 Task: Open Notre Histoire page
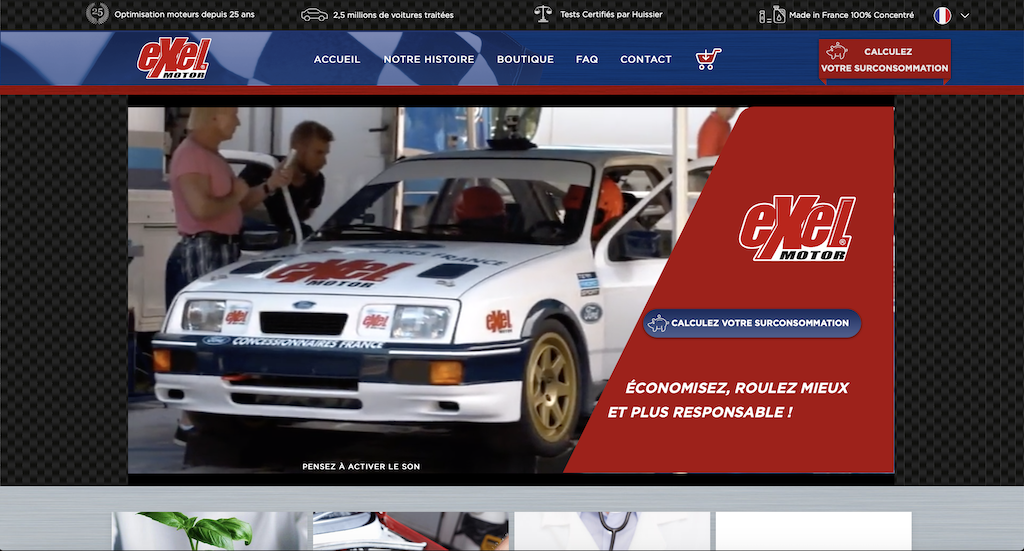coord(429,59)
